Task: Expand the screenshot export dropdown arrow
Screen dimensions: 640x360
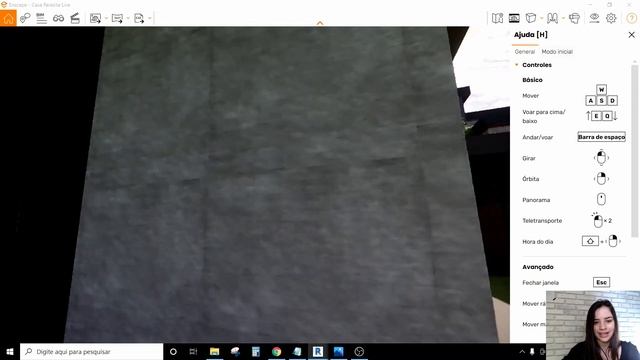Action: (x=106, y=18)
